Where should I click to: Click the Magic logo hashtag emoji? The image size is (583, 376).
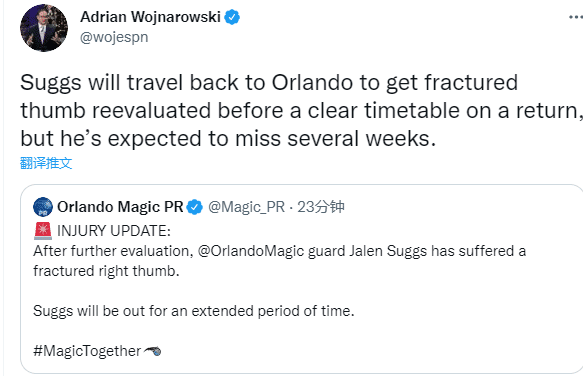[152, 350]
